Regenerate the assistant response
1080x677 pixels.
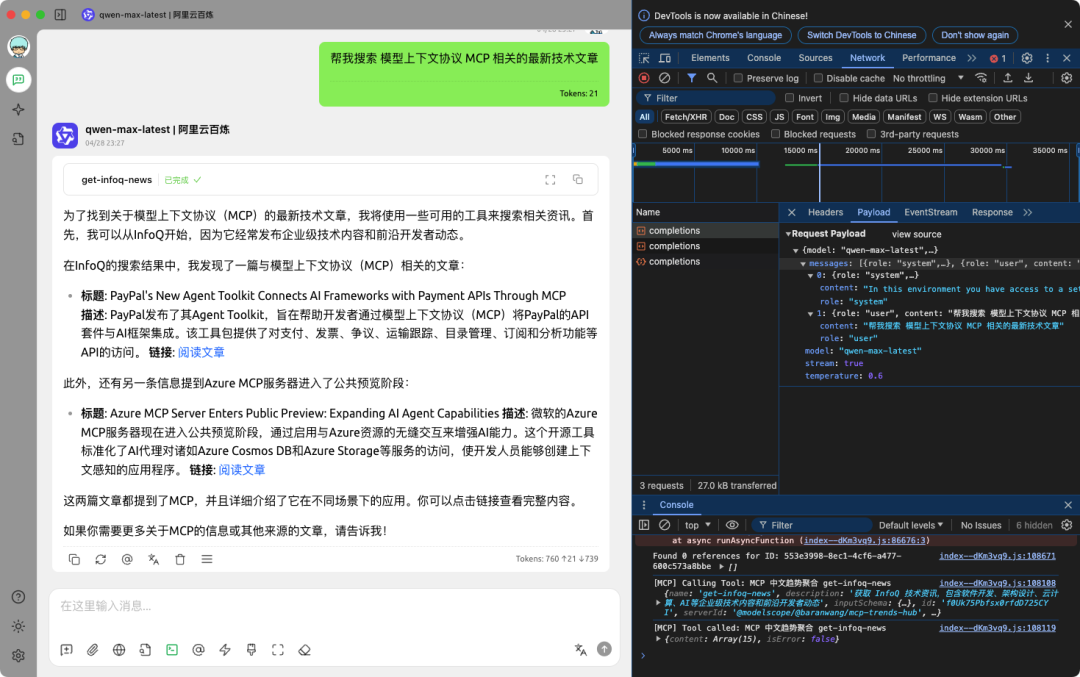point(100,559)
